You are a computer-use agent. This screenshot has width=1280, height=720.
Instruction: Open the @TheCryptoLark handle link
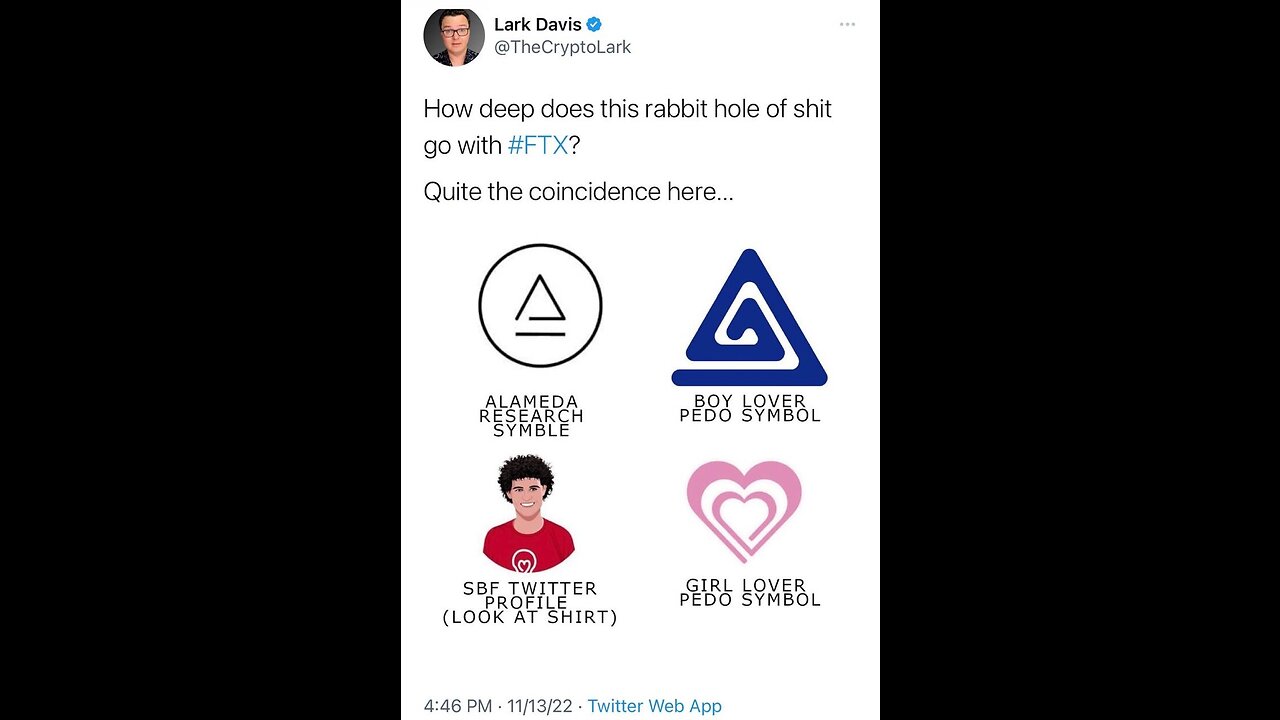click(x=563, y=47)
